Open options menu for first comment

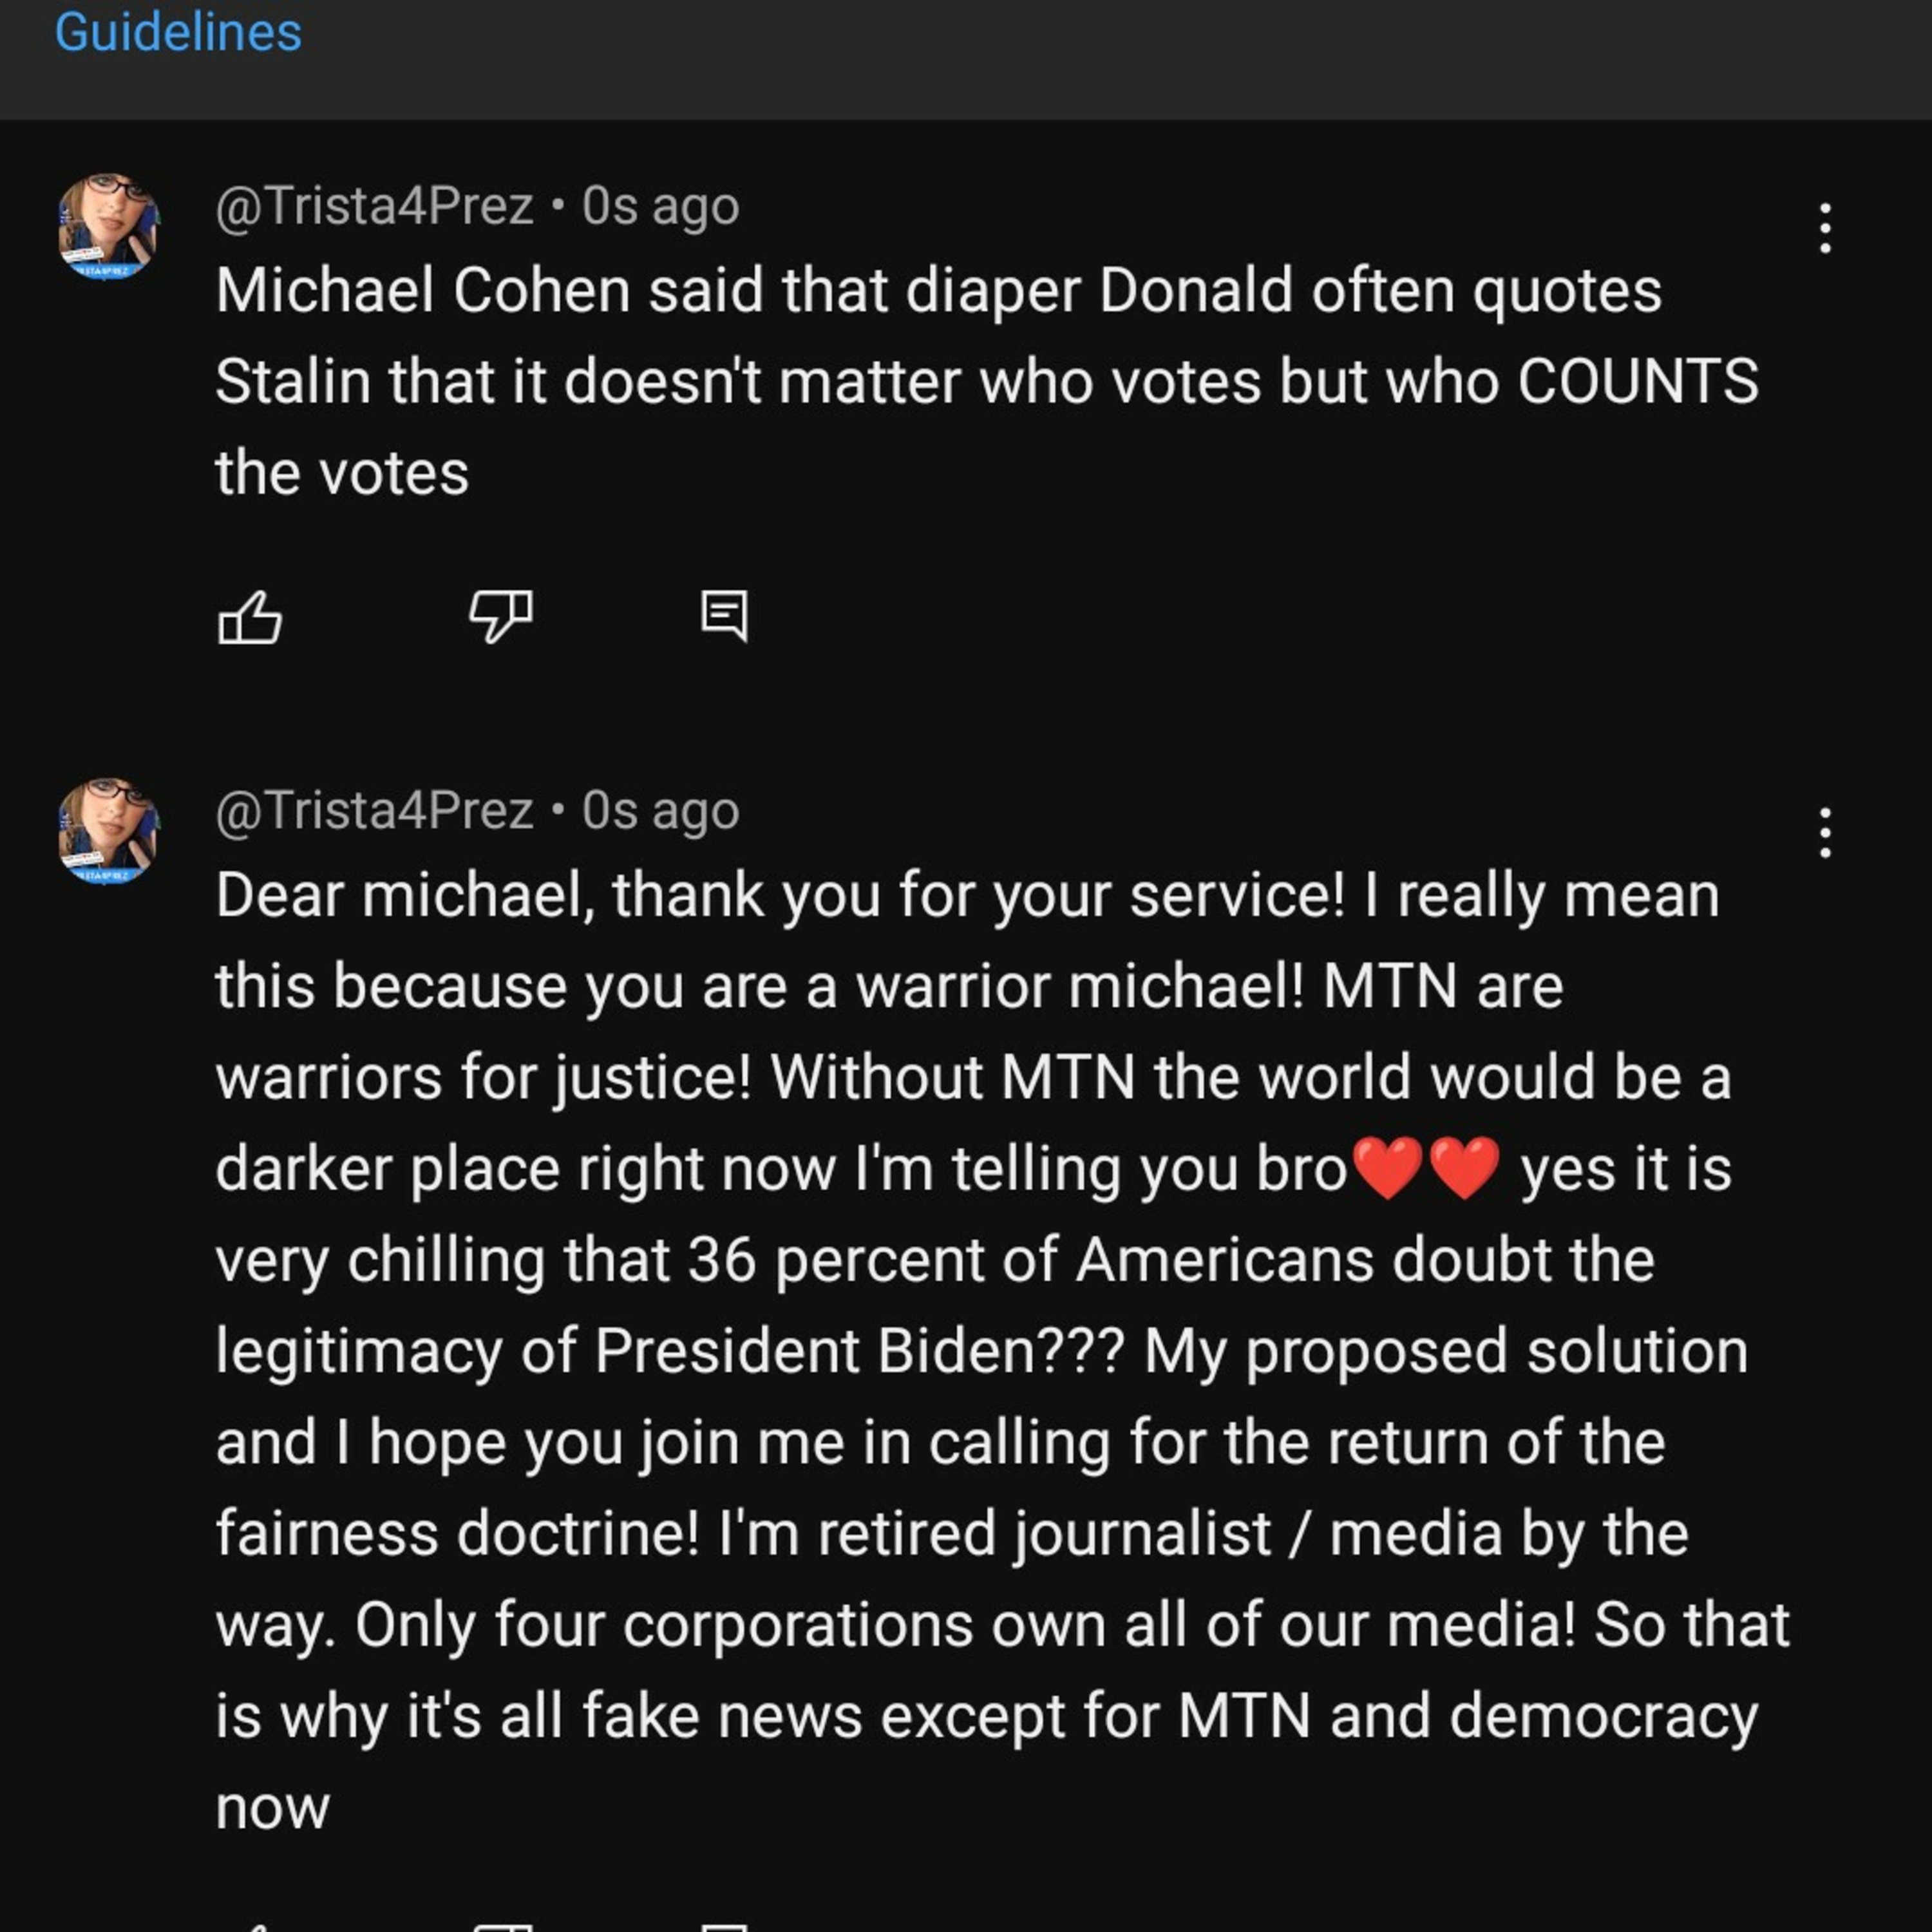pos(1825,228)
